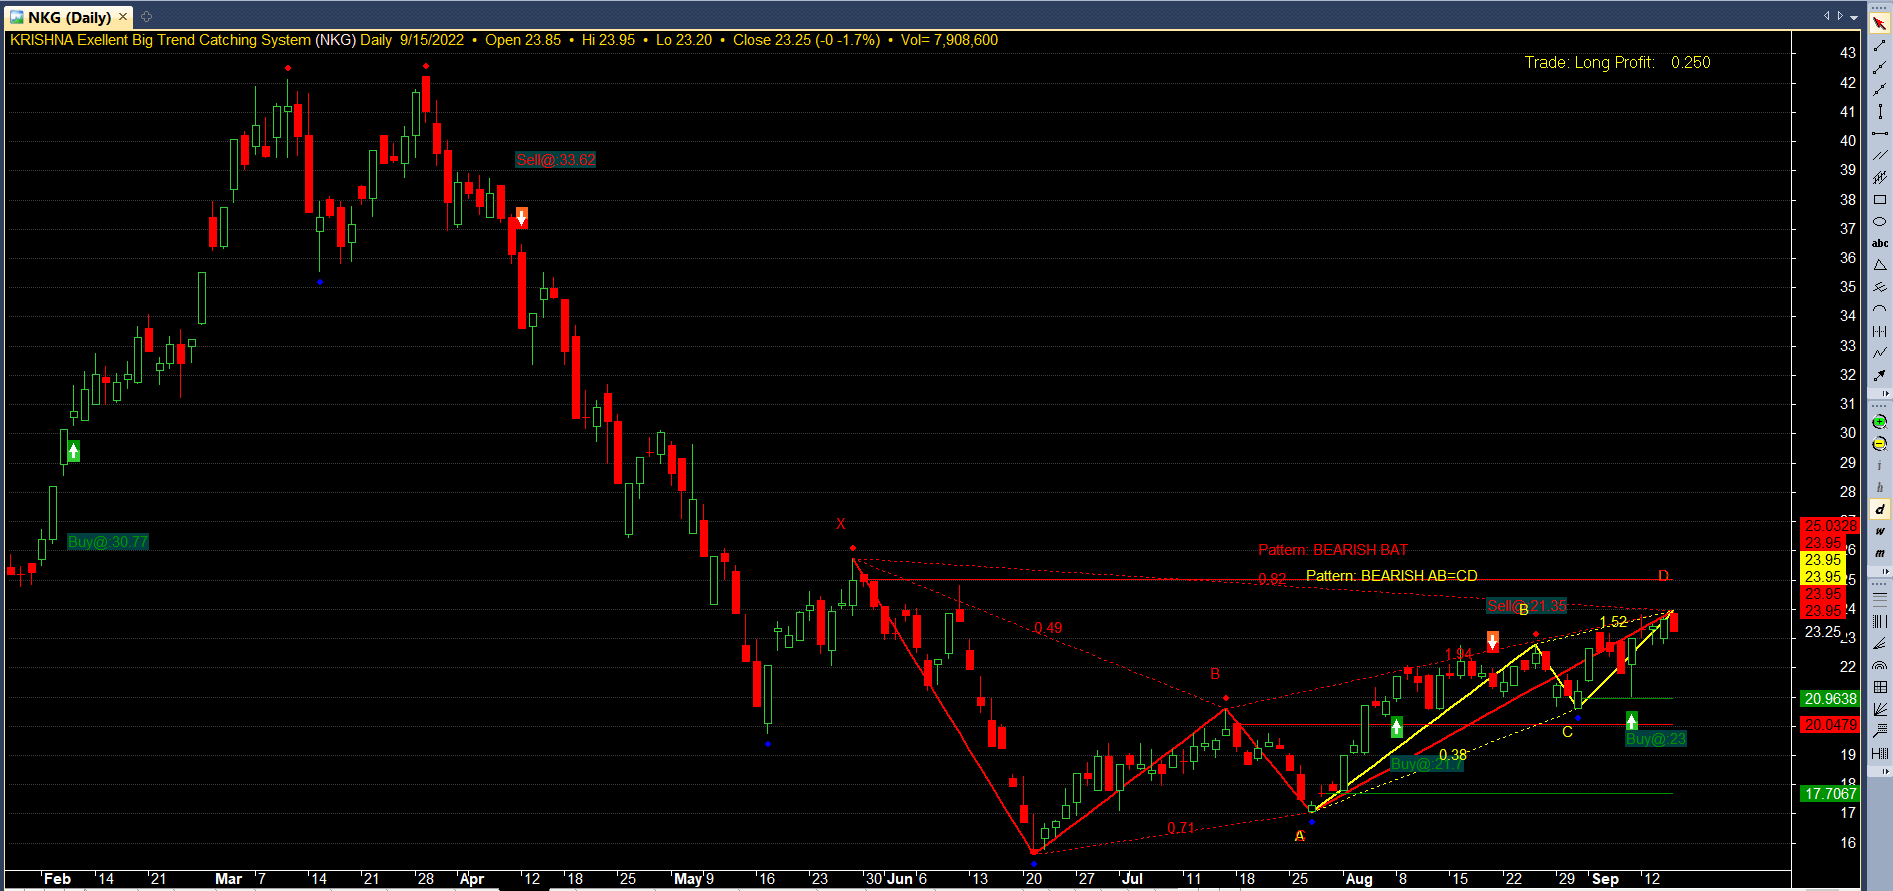Screen dimensions: 1893x891
Task: Close the NKG (Daily) tab
Action: (x=123, y=17)
